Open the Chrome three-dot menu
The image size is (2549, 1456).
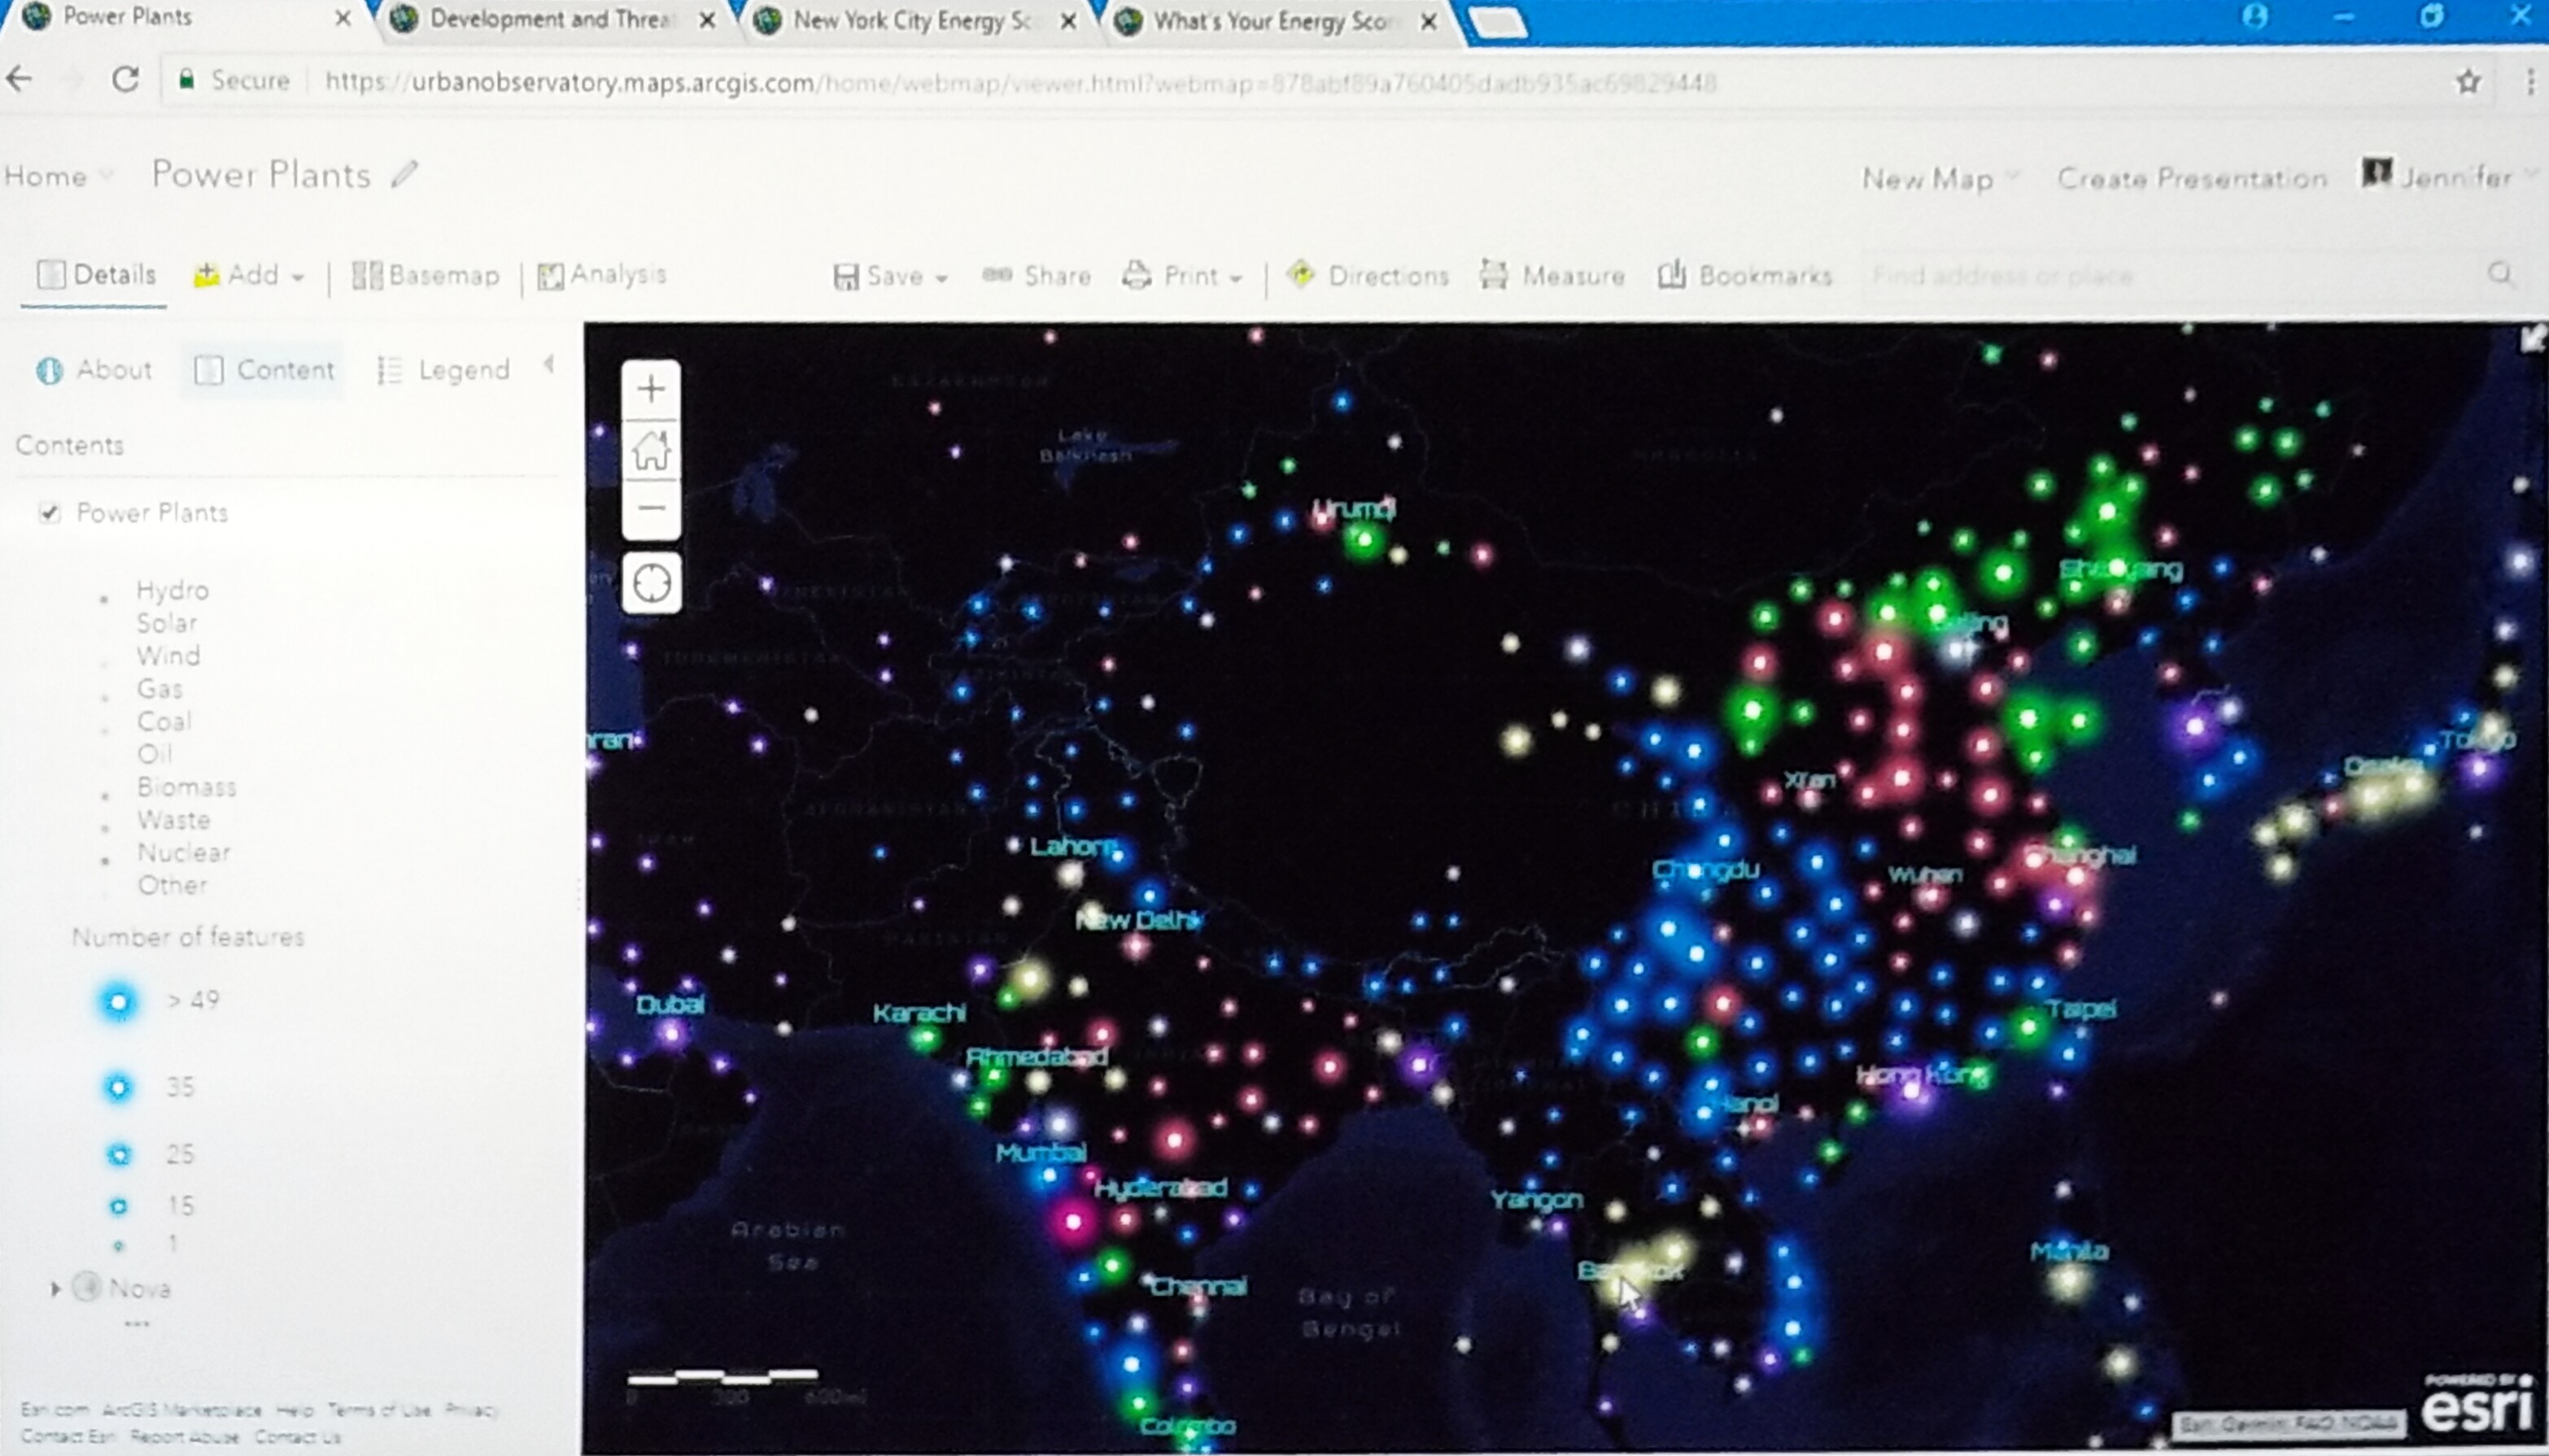(x=2530, y=81)
